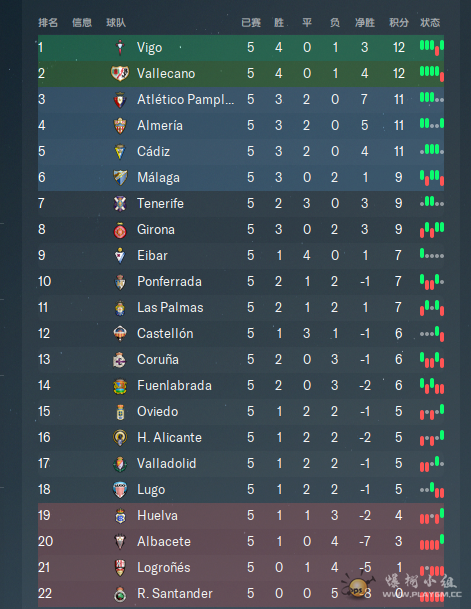The image size is (471, 609).
Task: Click the R. Santander crest icon
Action: pos(120,594)
